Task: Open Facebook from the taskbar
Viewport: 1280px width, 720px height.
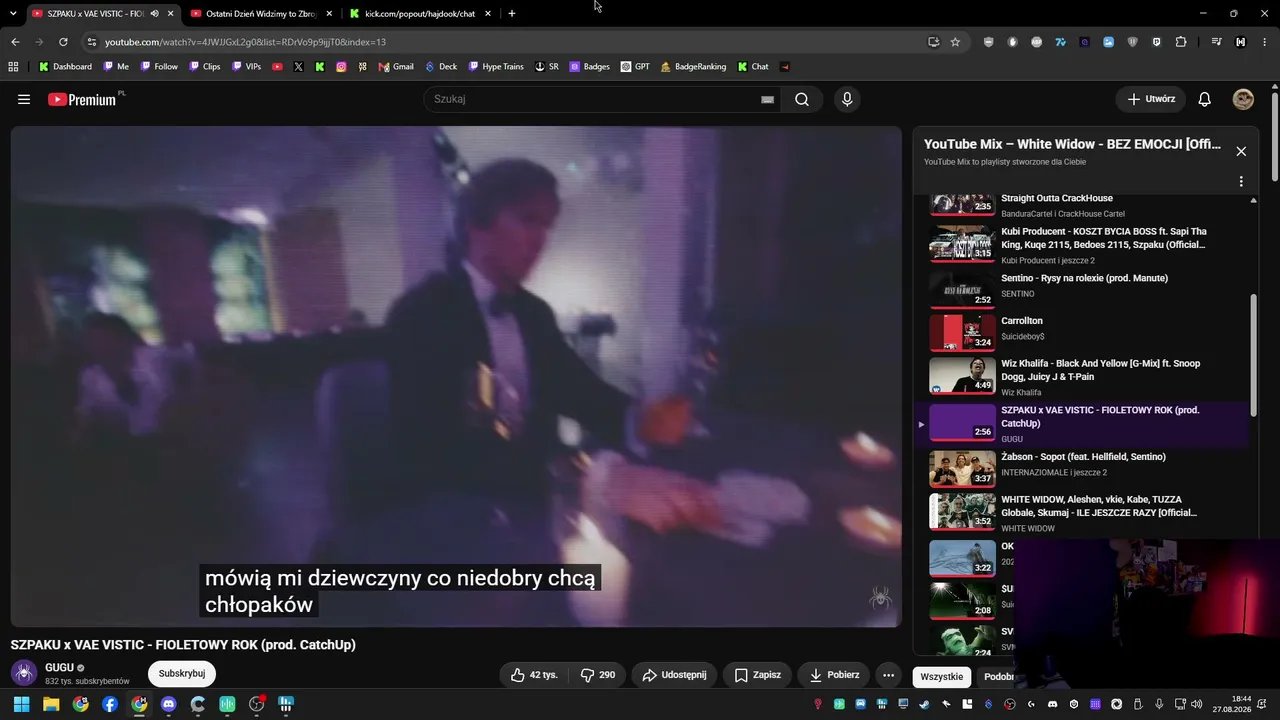Action: tap(110, 704)
